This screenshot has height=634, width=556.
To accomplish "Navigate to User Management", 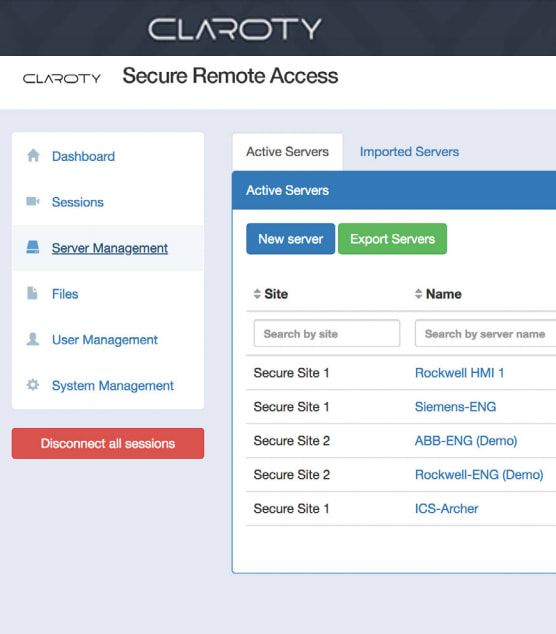I will pyautogui.click(x=105, y=340).
